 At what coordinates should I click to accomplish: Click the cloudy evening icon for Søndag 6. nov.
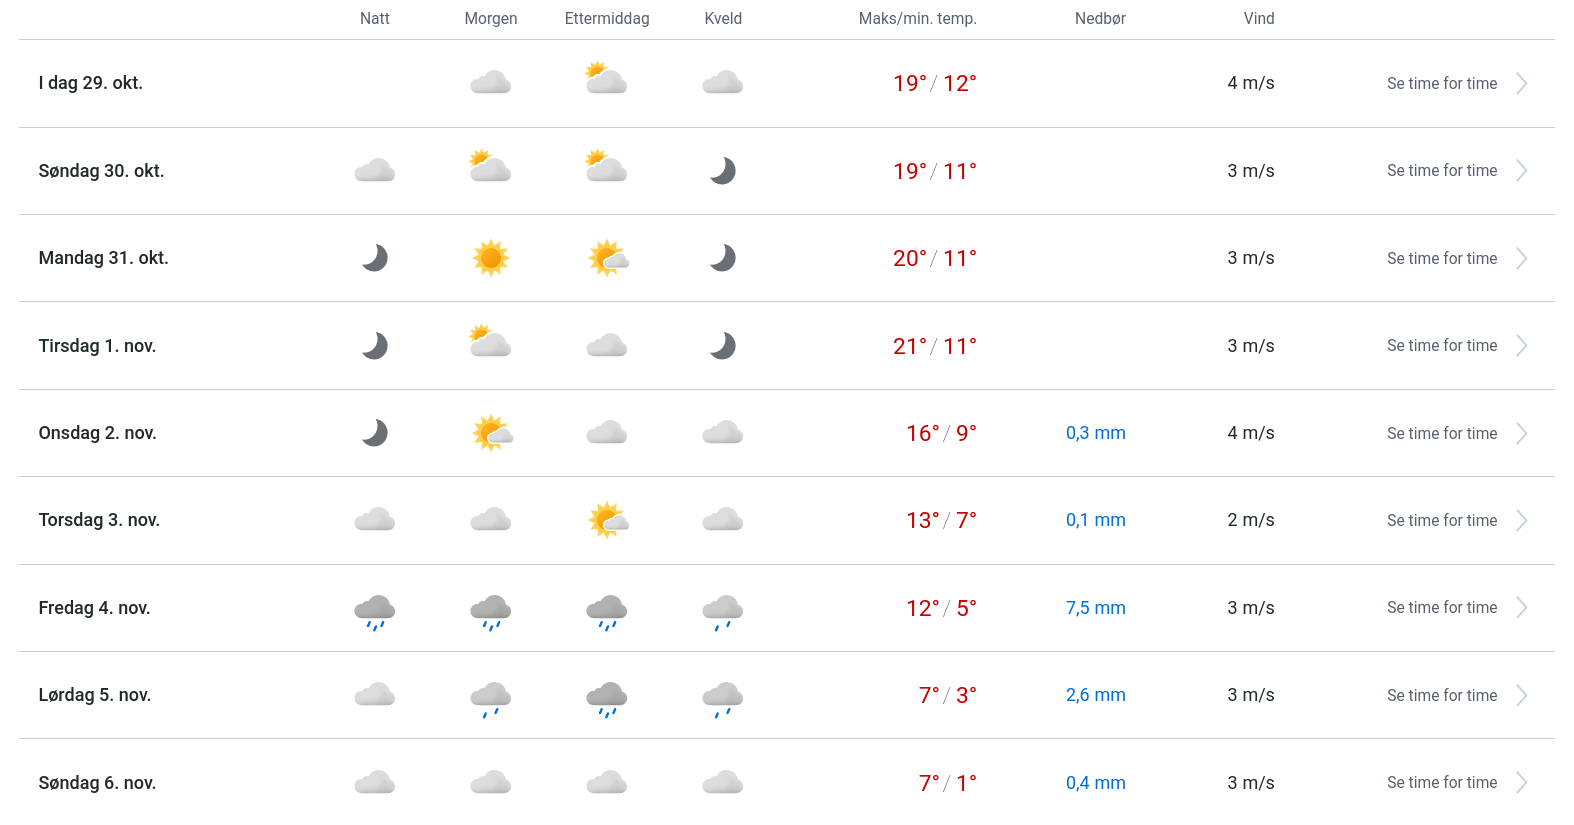[x=723, y=782]
